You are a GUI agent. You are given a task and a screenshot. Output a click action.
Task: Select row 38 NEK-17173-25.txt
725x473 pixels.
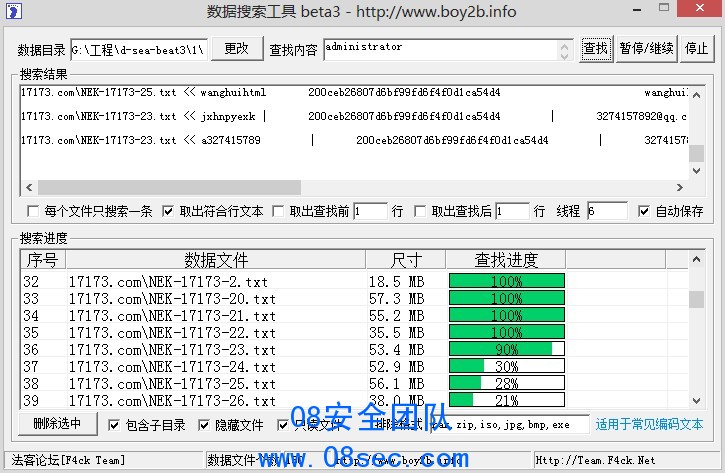(354, 383)
